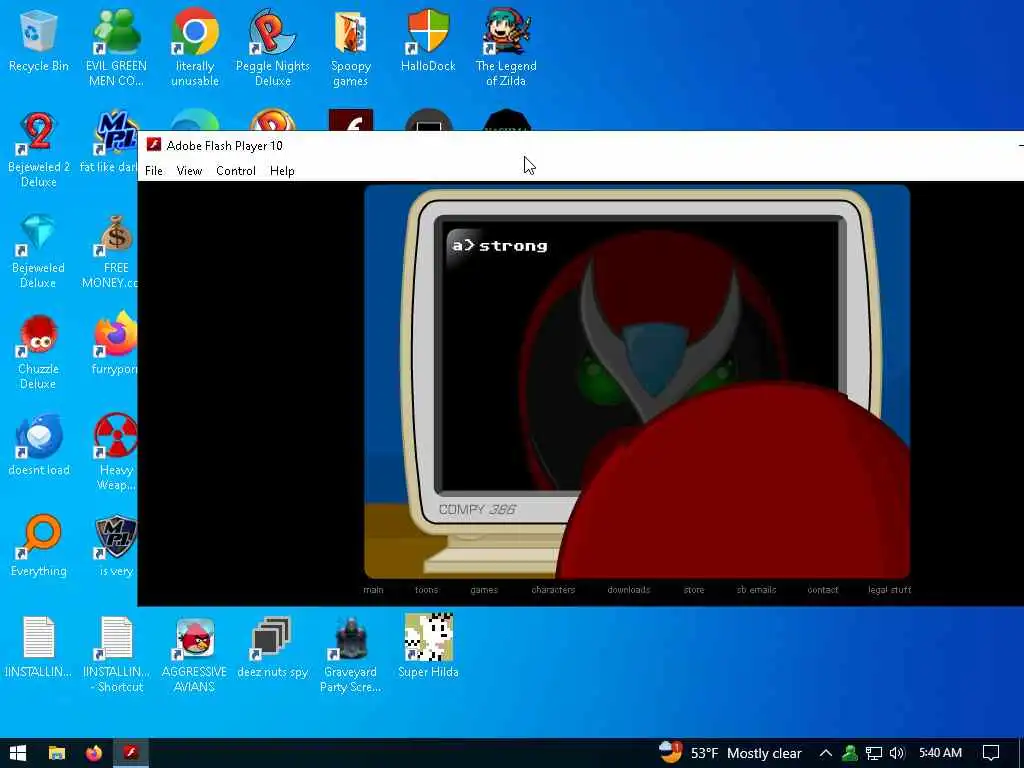Click the 'legal stuff' navigation link
This screenshot has width=1024, height=768.
point(889,590)
